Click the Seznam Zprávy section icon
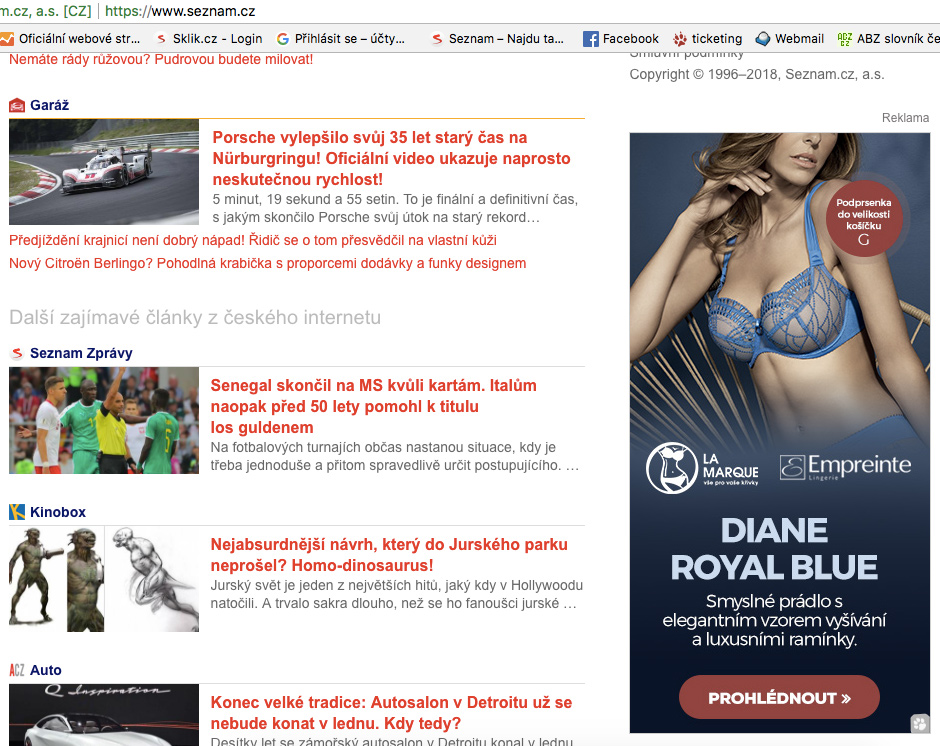The image size is (940, 746). [17, 353]
